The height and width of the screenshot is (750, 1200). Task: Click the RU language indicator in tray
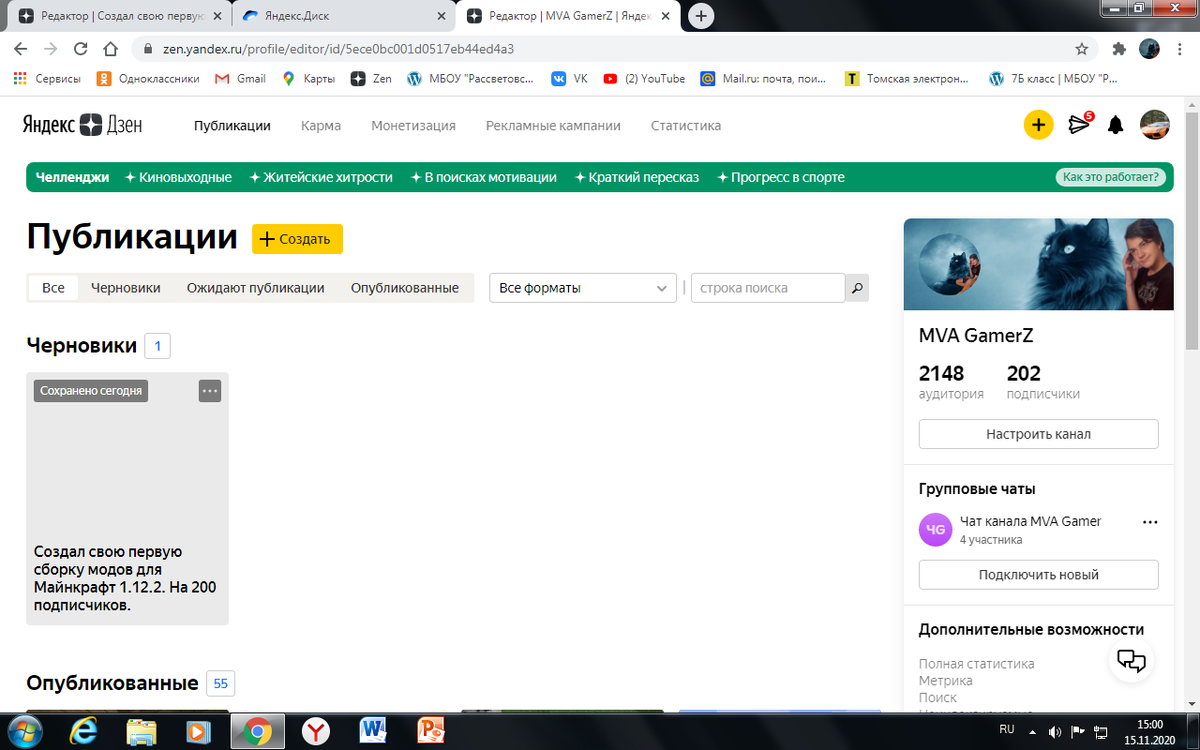pyautogui.click(x=1007, y=728)
